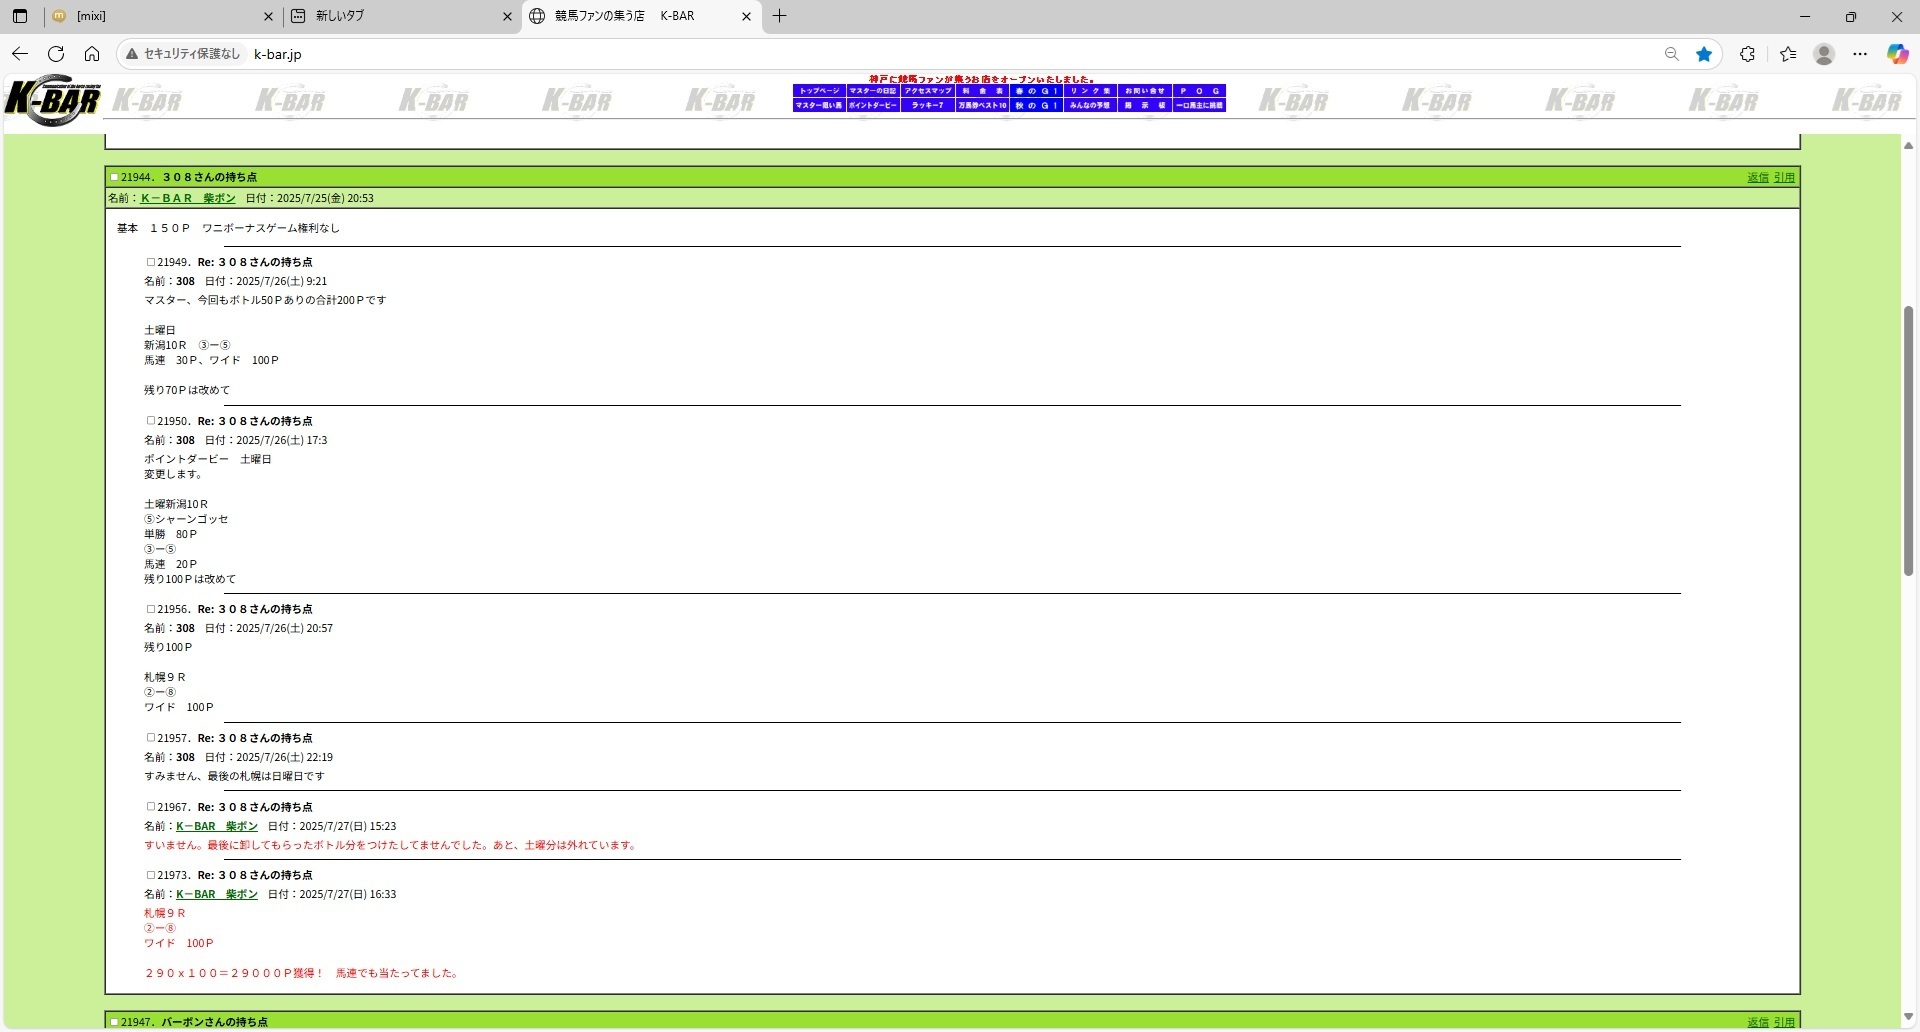Open the tab actions menu button
Image resolution: width=1920 pixels, height=1032 pixels.
tap(20, 16)
